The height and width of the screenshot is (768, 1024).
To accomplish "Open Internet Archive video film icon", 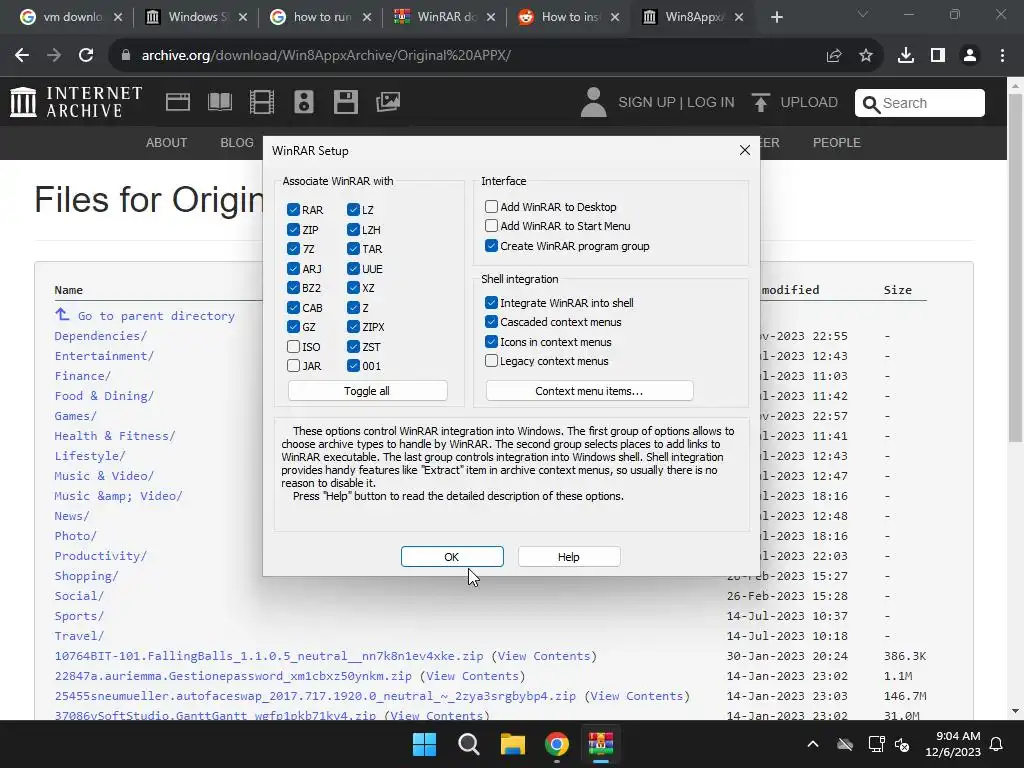I will point(261,102).
